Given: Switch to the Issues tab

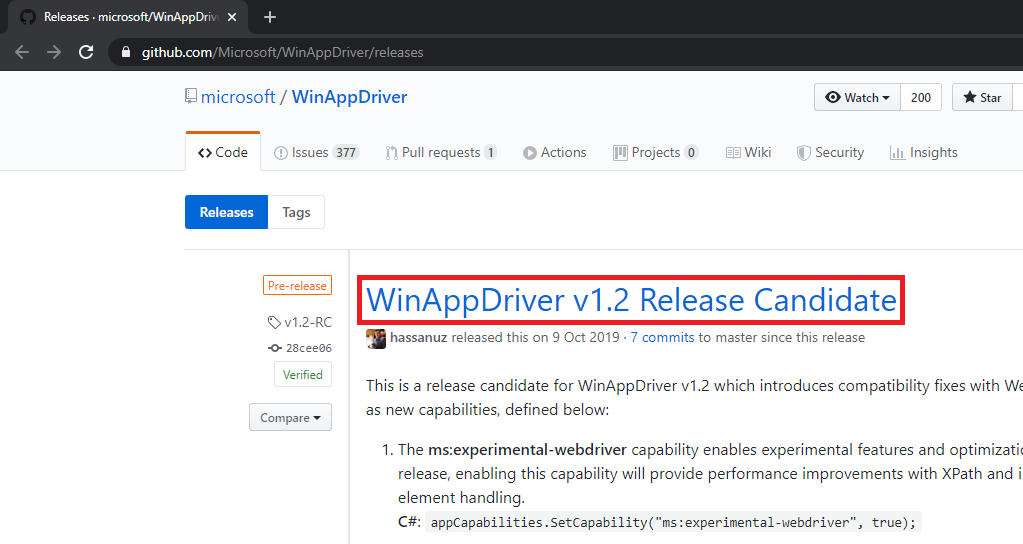Looking at the screenshot, I should [x=316, y=152].
